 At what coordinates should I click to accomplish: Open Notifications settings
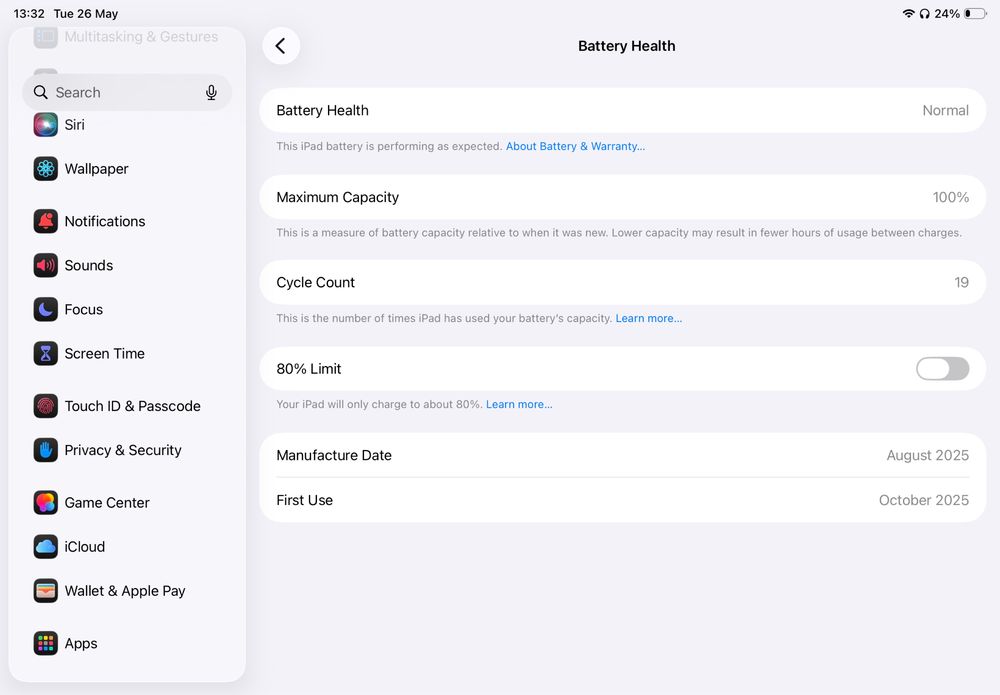click(127, 221)
